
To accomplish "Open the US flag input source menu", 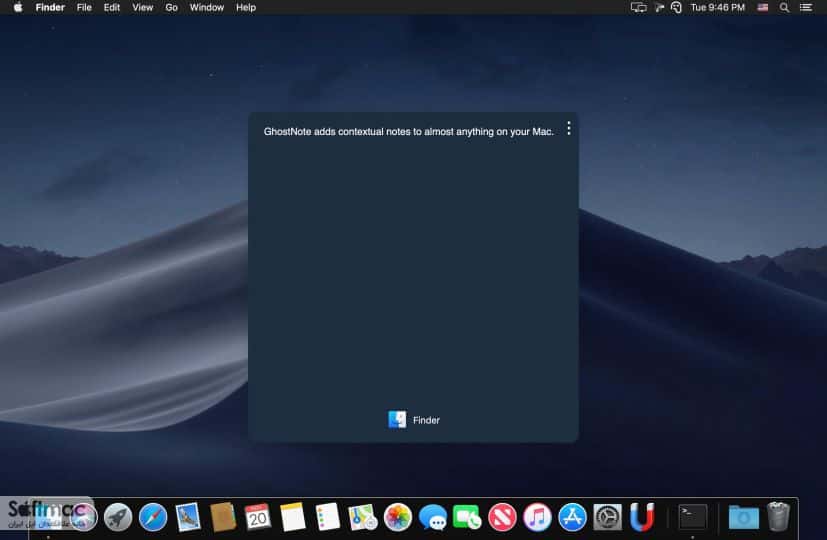I will pos(763,7).
